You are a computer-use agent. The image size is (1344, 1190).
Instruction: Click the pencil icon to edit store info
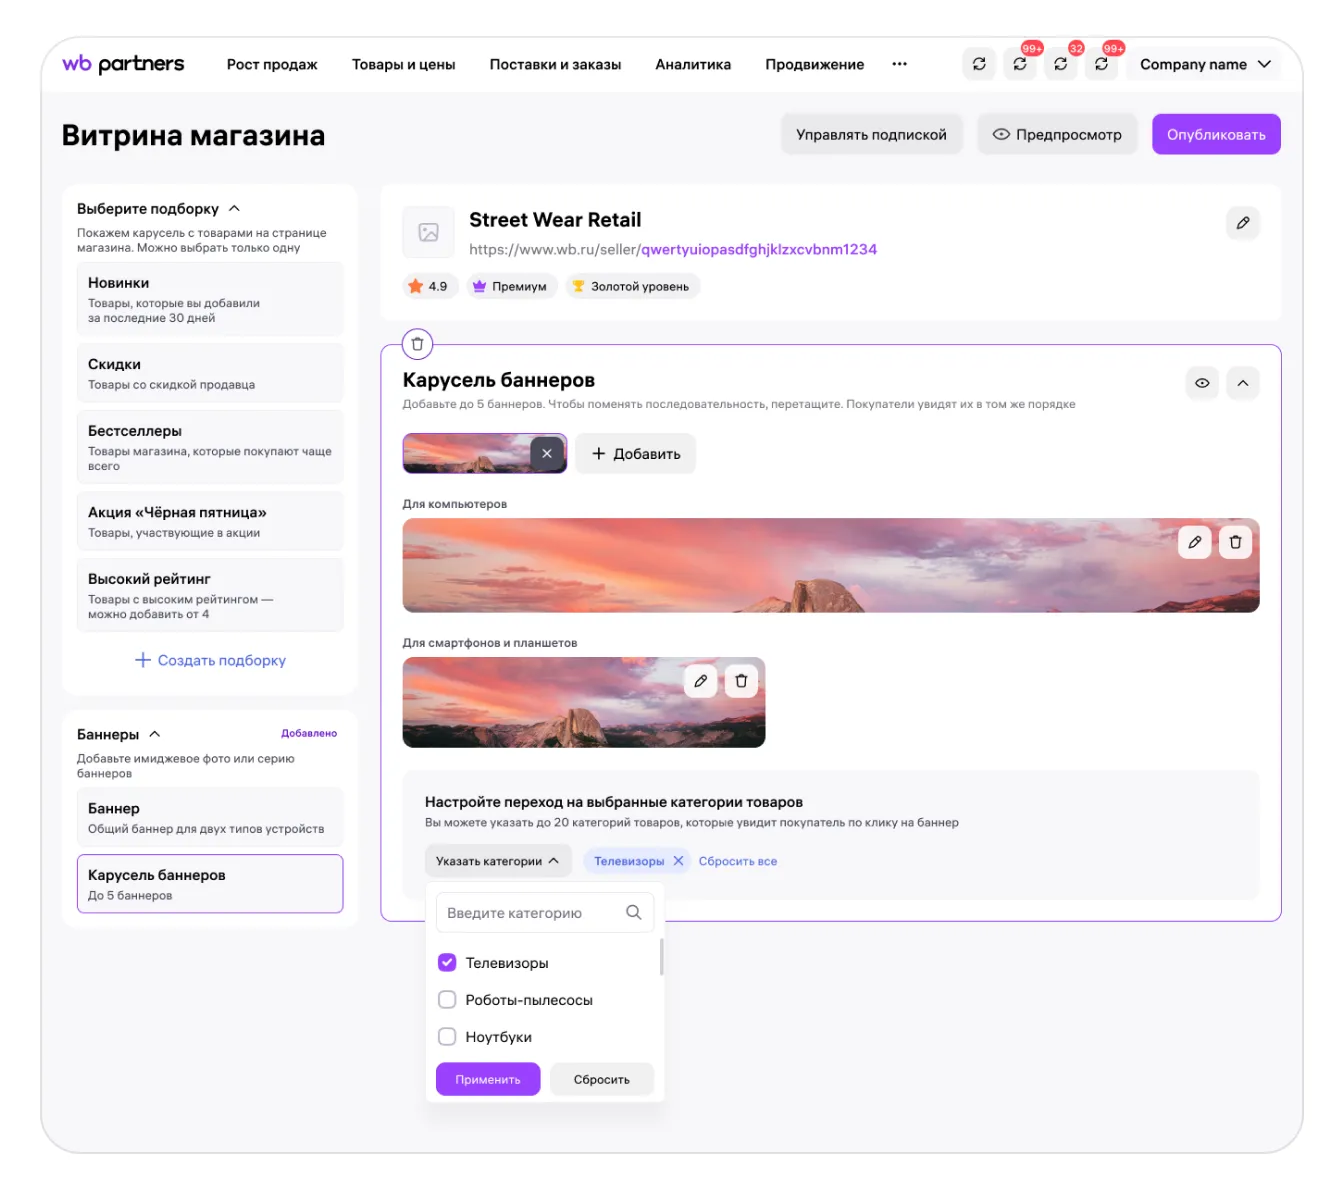(x=1242, y=223)
